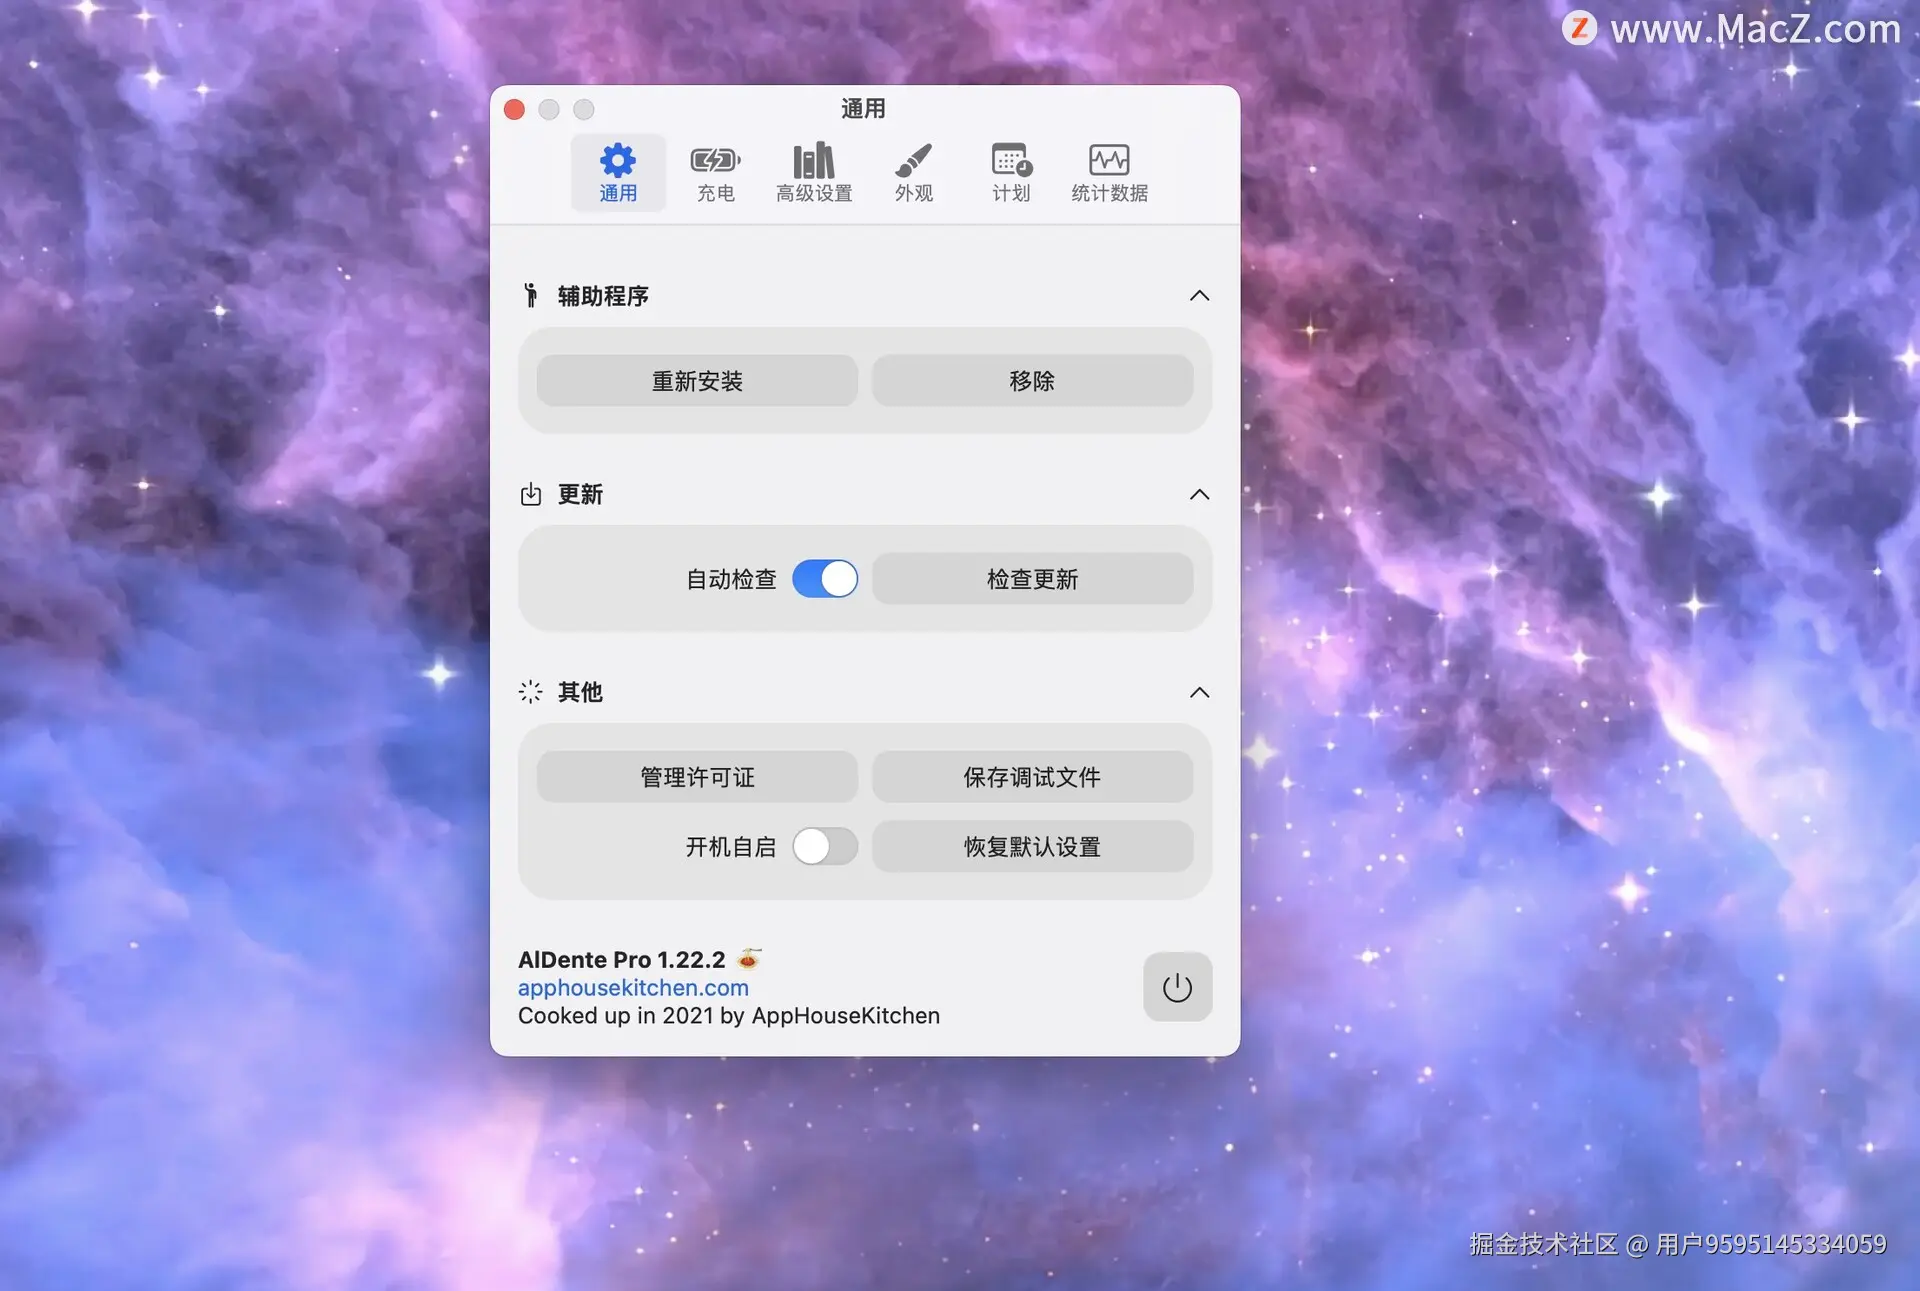Collapse the 其他 section chevron

[x=1199, y=693]
